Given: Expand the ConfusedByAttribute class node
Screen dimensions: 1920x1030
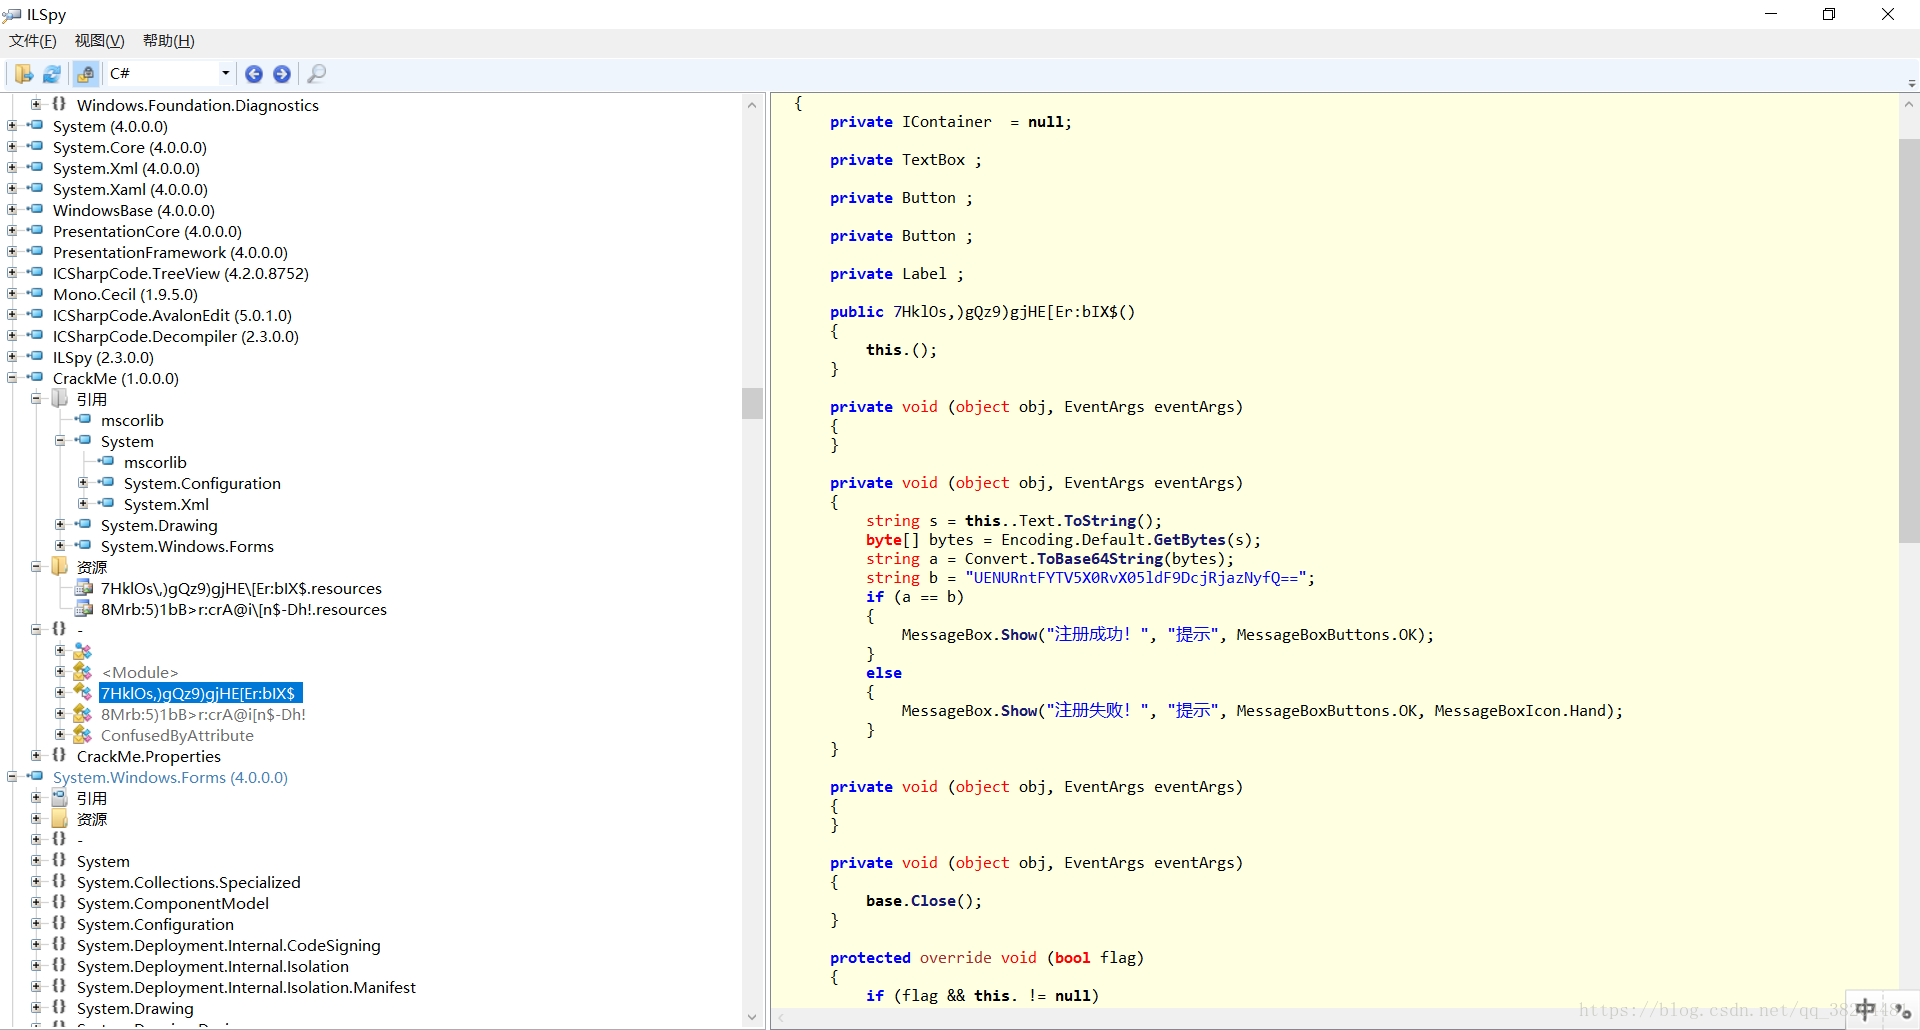Looking at the screenshot, I should pyautogui.click(x=60, y=735).
